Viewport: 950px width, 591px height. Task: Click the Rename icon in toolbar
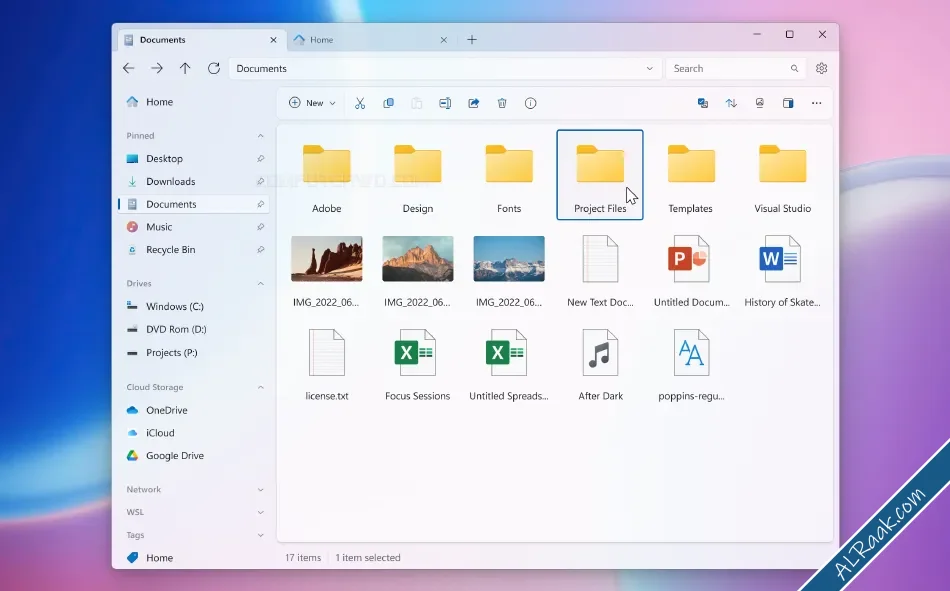coord(445,103)
